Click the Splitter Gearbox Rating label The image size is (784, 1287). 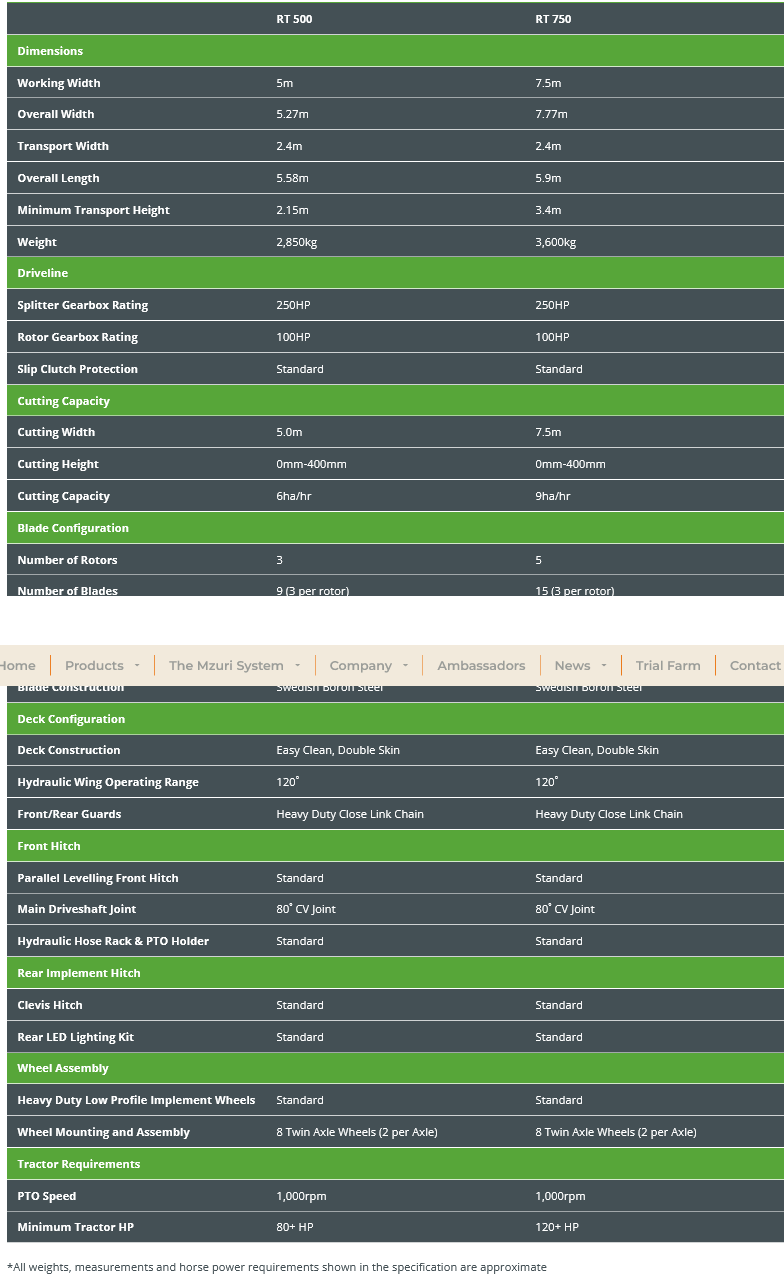tap(82, 305)
